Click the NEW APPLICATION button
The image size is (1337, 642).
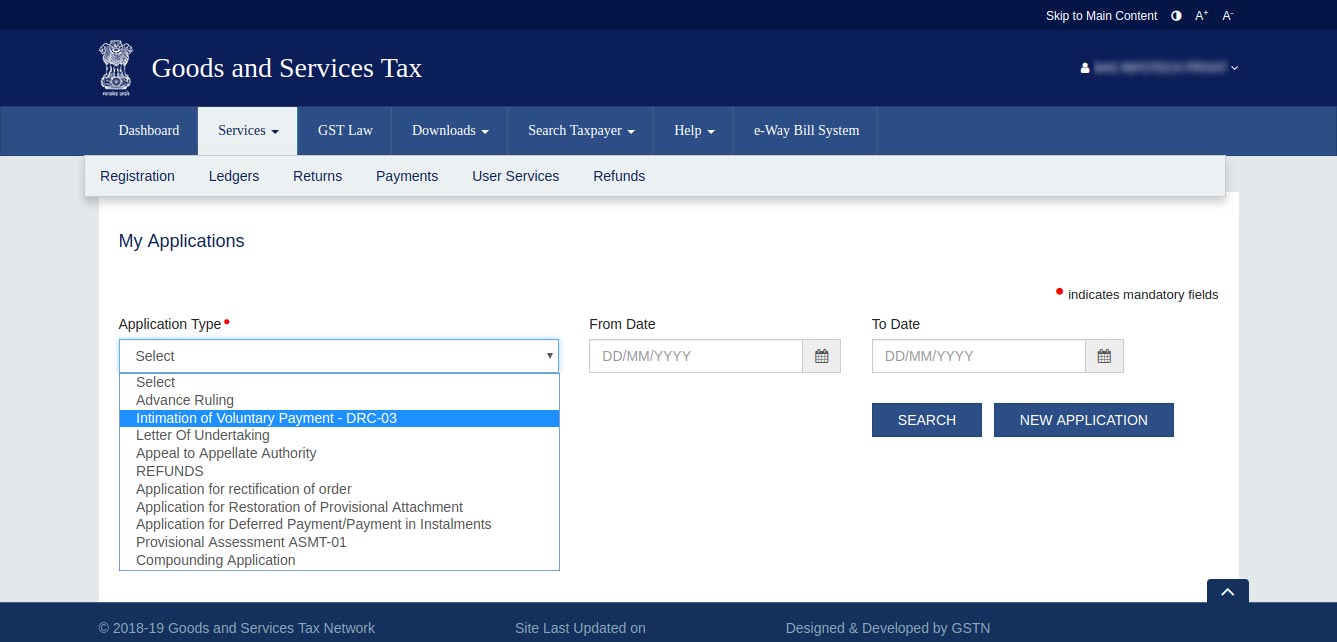pos(1083,420)
